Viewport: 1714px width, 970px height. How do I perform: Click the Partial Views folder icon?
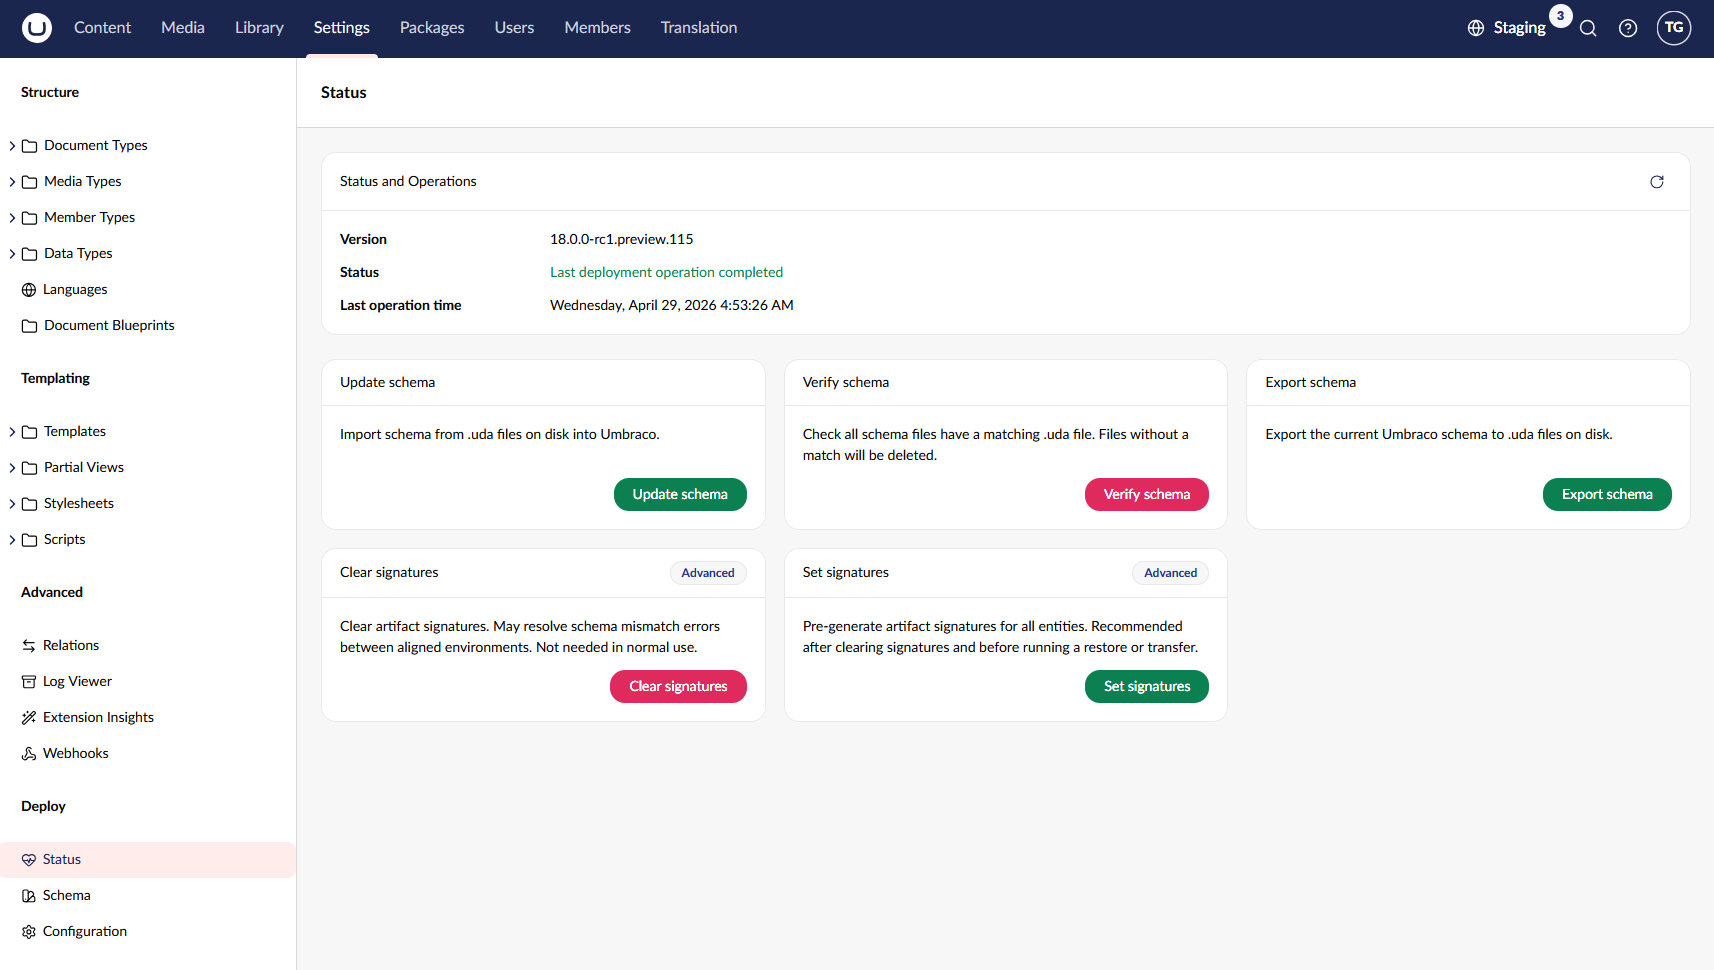30,468
